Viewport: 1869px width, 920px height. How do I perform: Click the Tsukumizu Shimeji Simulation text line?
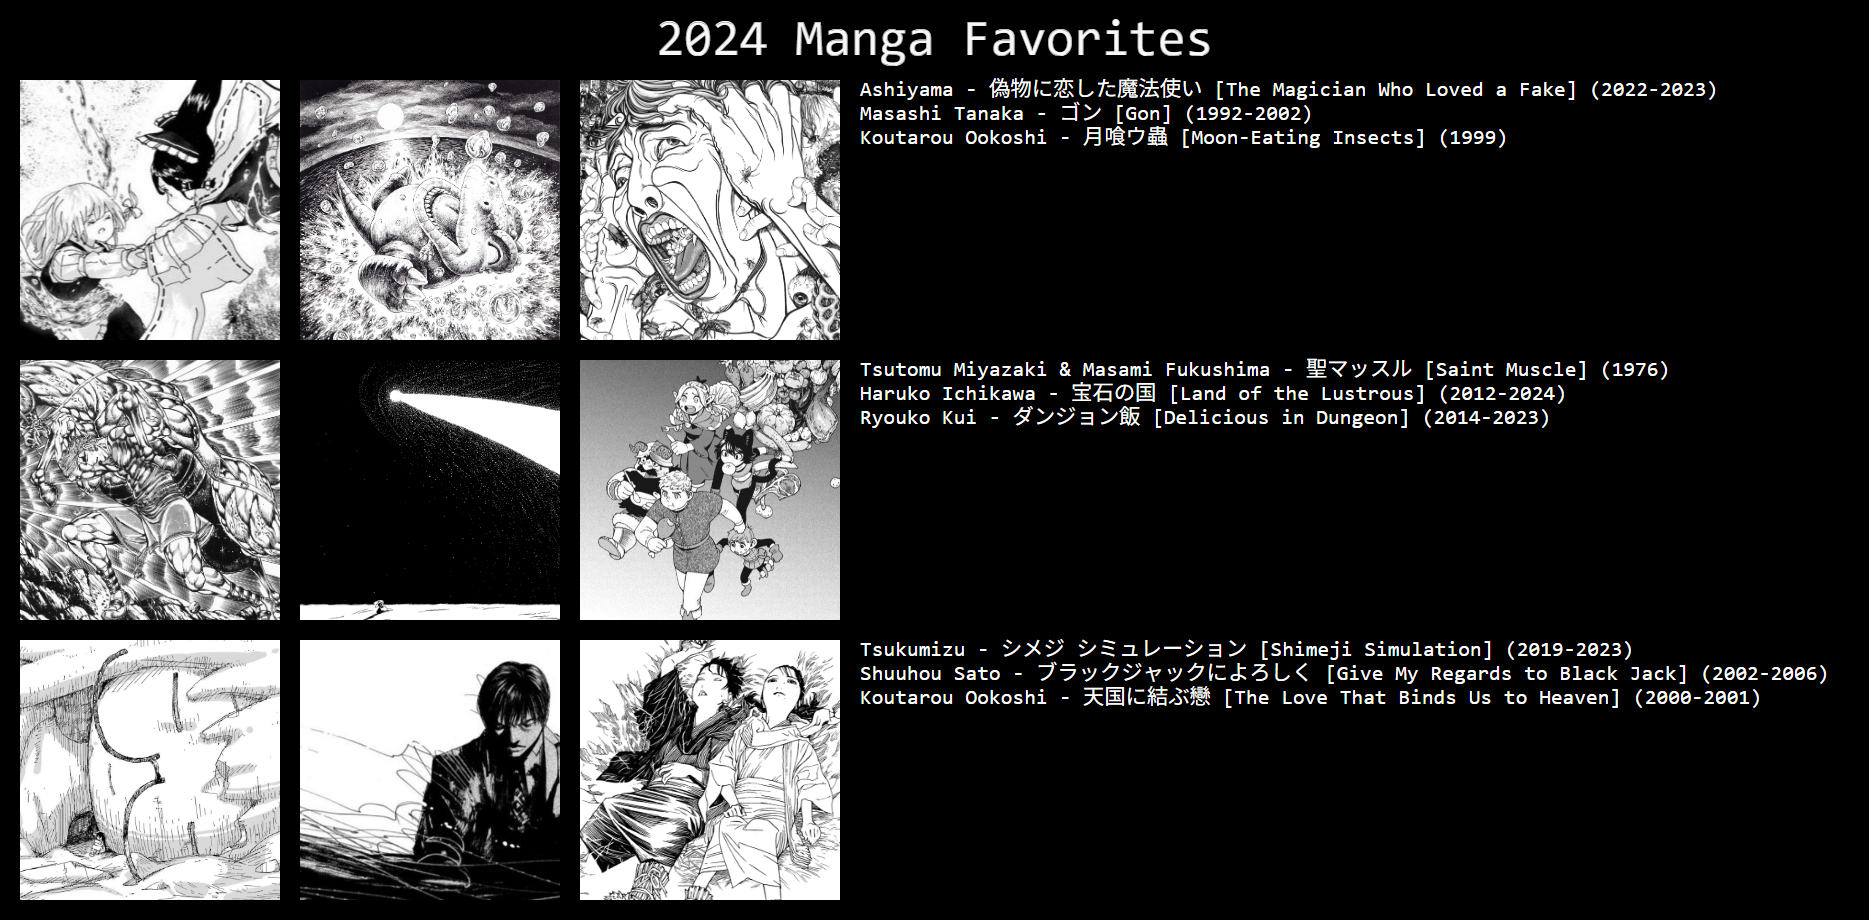click(x=1246, y=649)
